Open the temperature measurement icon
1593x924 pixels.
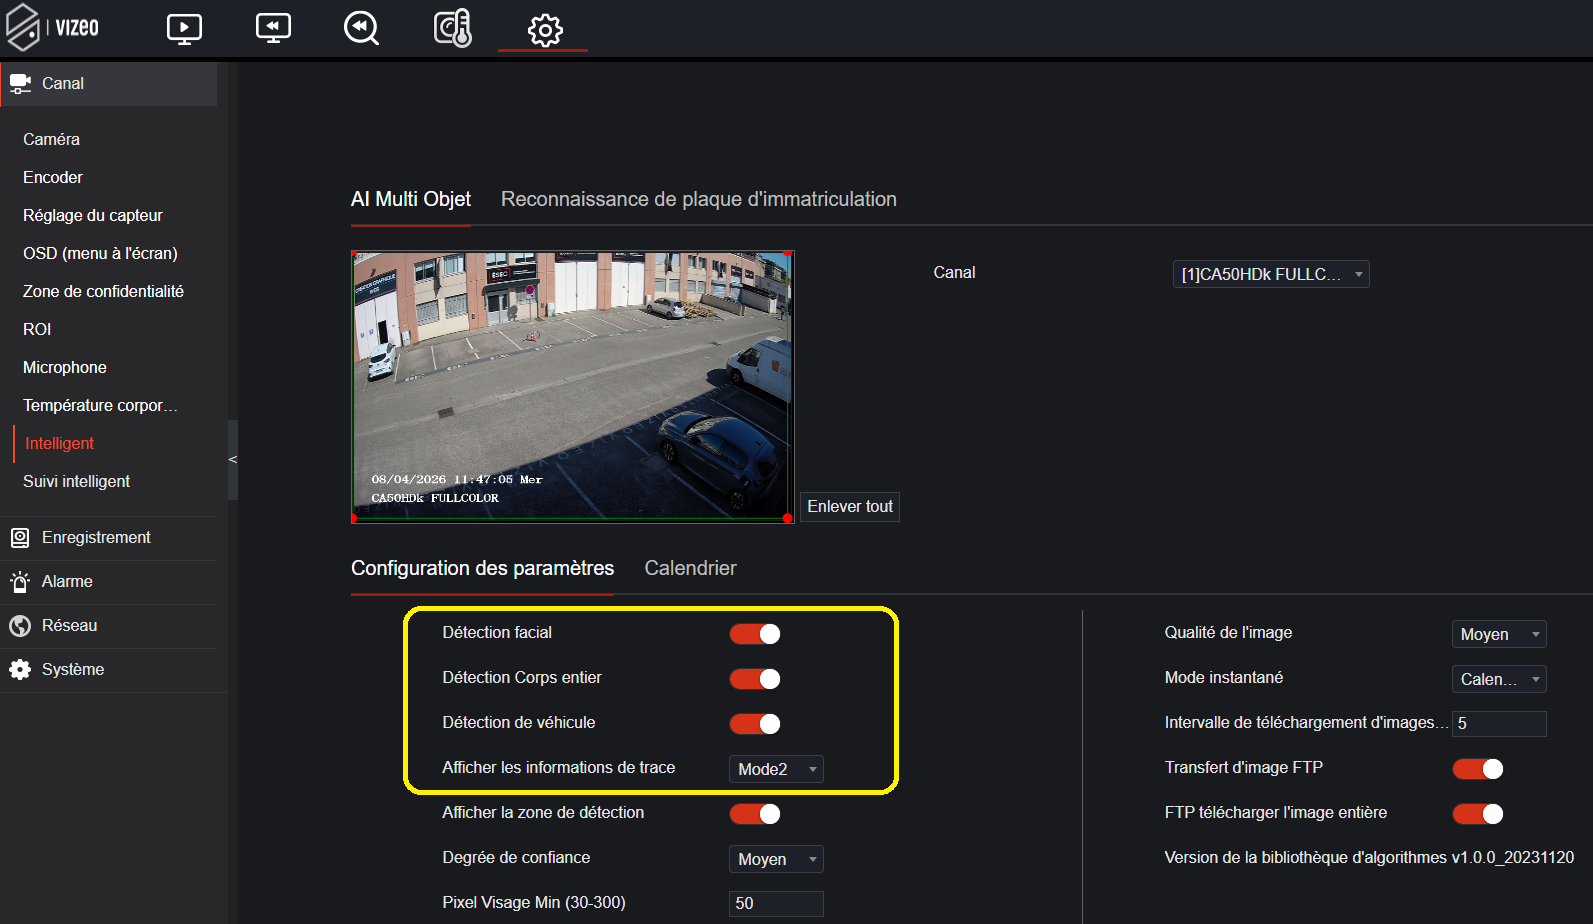452,28
